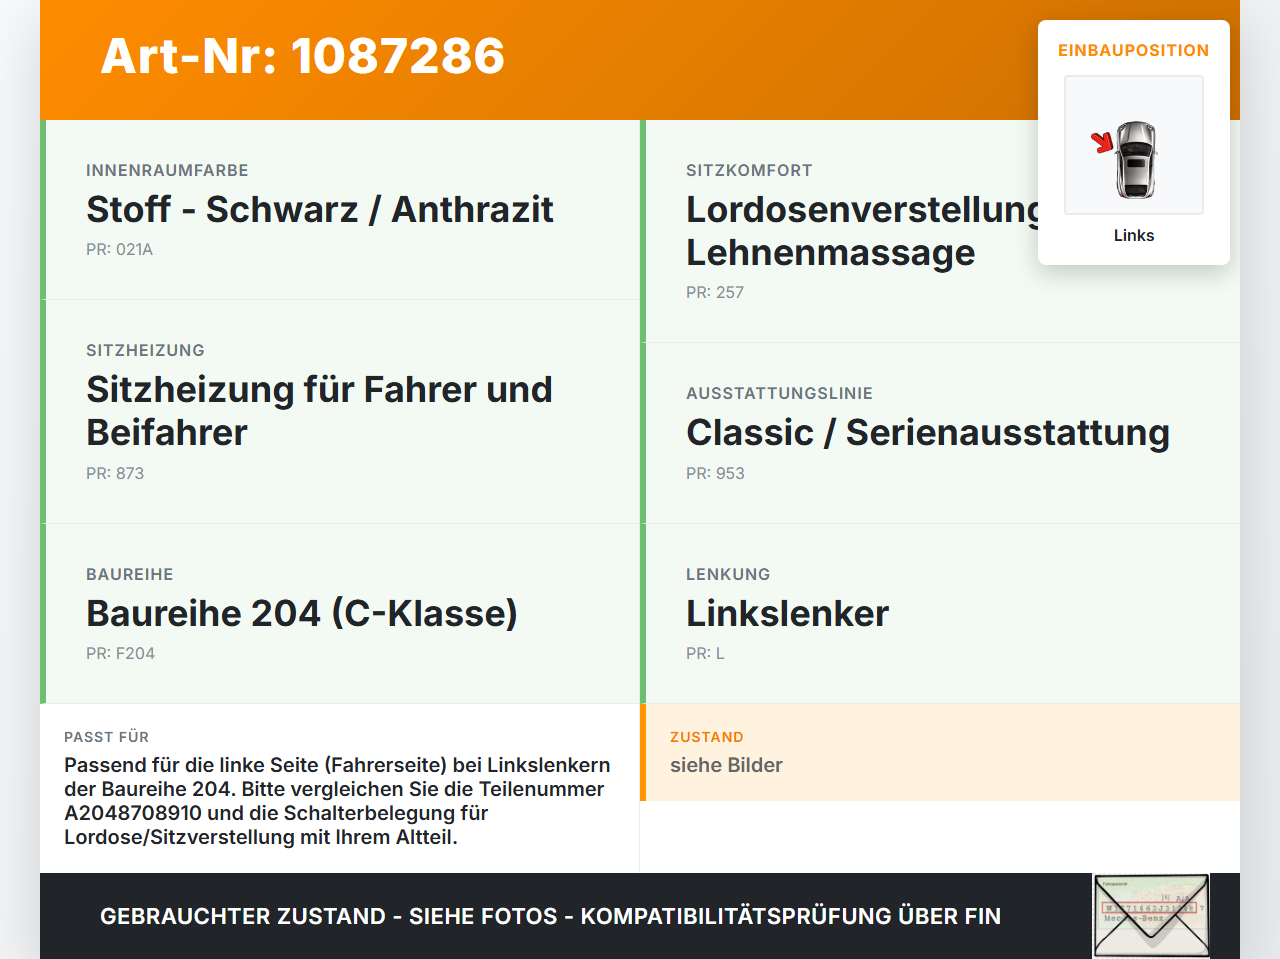1280x959 pixels.
Task: Click the PR: F204 code
Action: 120,653
